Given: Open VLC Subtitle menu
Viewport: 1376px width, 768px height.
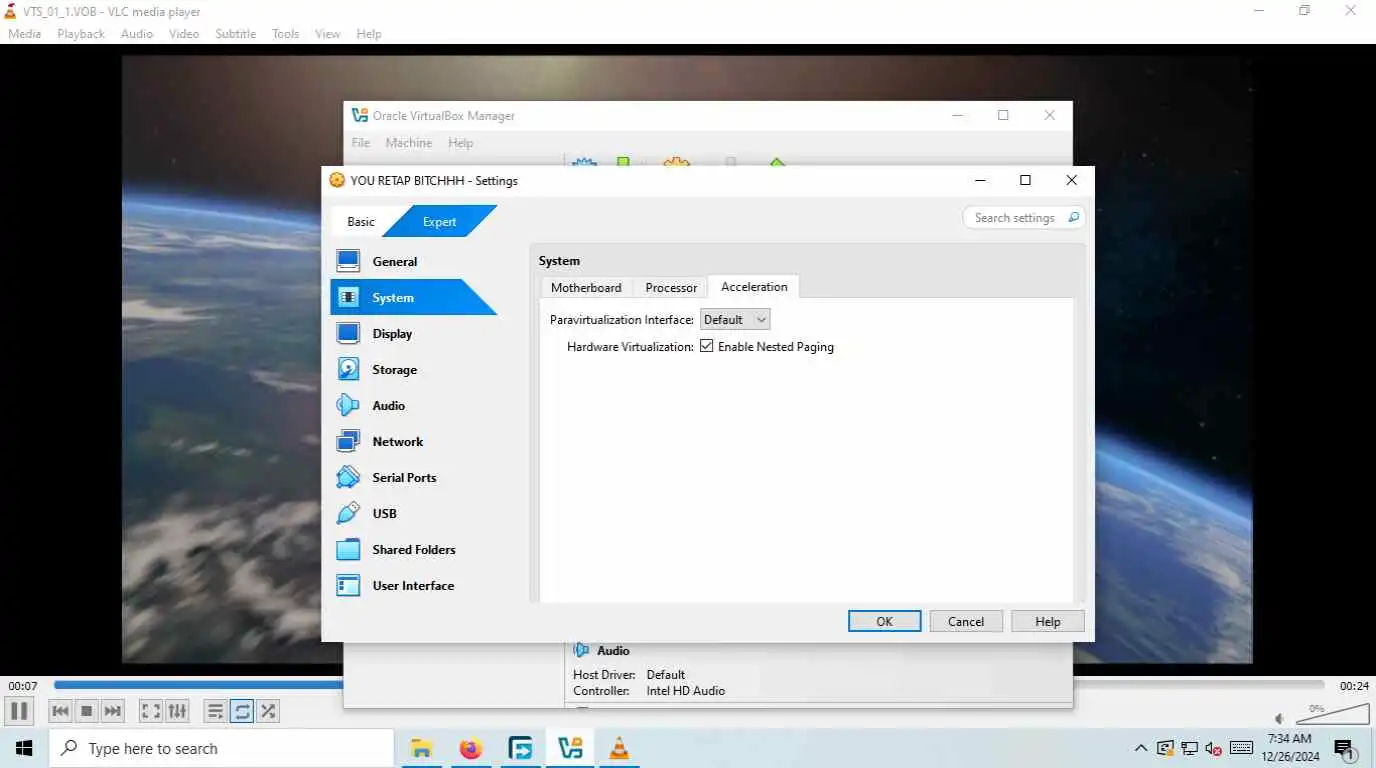Looking at the screenshot, I should (x=236, y=34).
